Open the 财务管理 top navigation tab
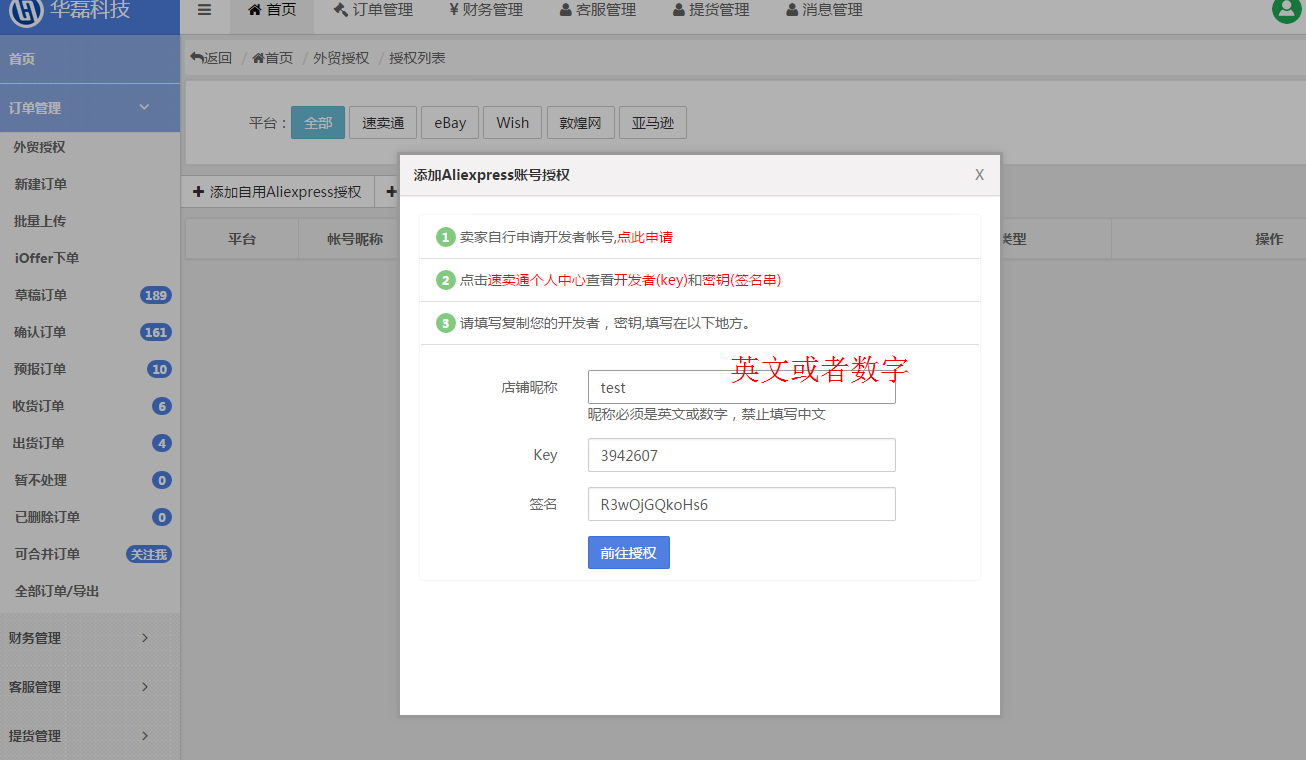 (486, 10)
